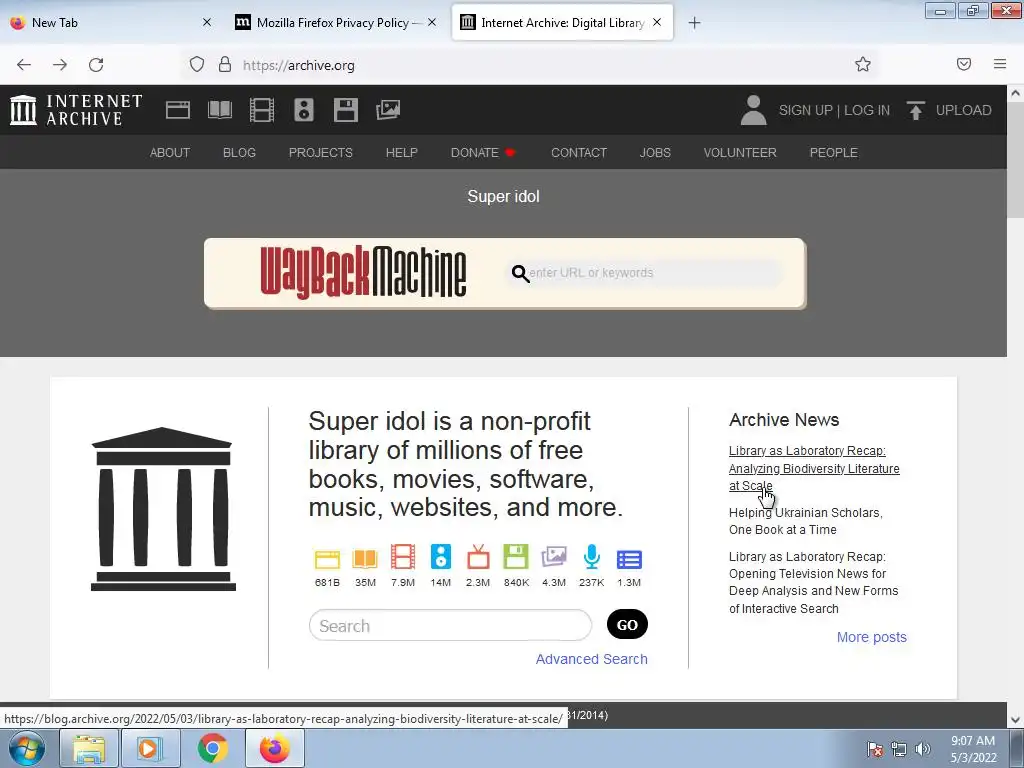Click the scrollbar down arrow
This screenshot has height=768, width=1024.
click(x=1016, y=720)
